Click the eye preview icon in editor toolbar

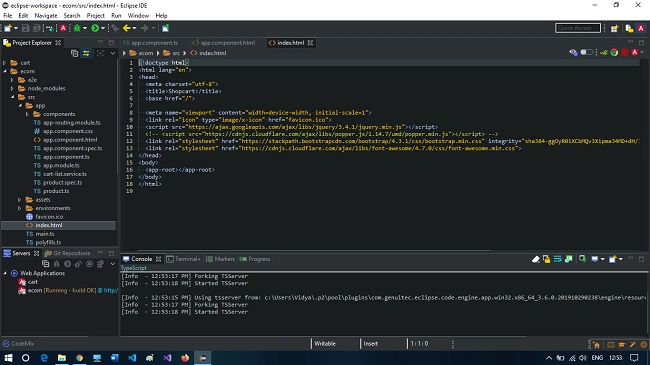click(573, 52)
